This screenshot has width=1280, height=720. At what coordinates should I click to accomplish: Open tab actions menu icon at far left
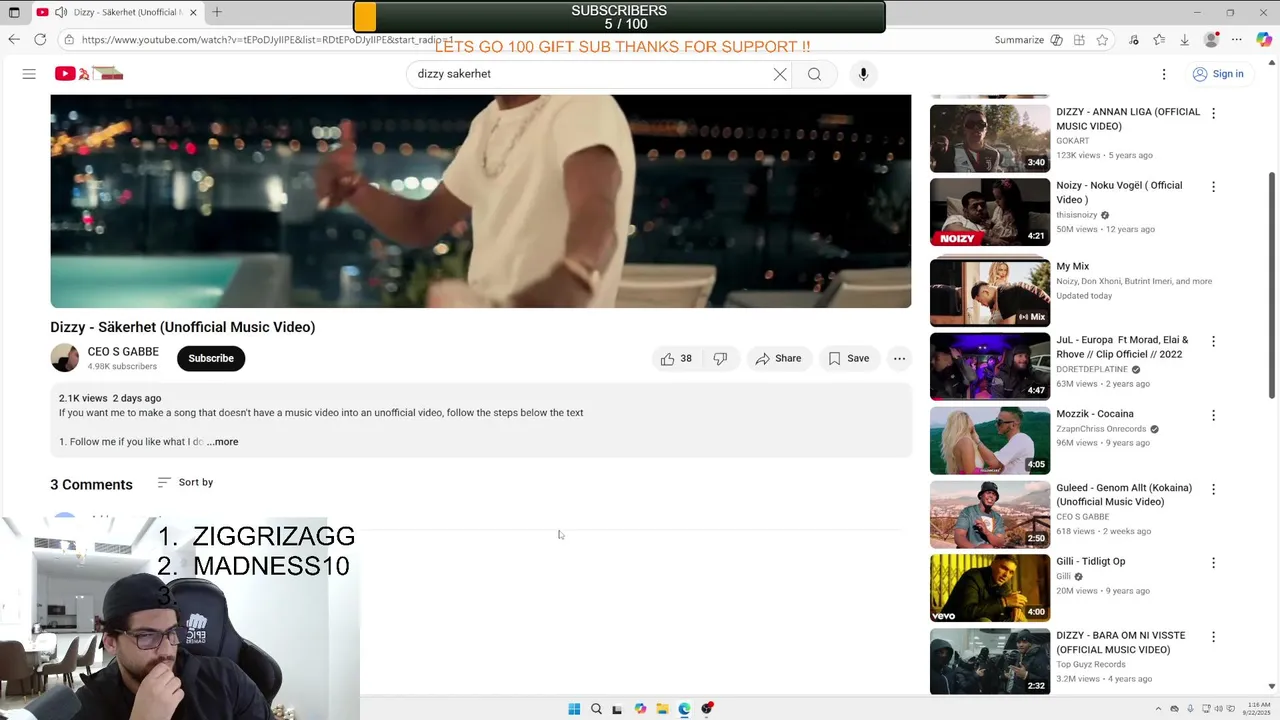coord(14,12)
